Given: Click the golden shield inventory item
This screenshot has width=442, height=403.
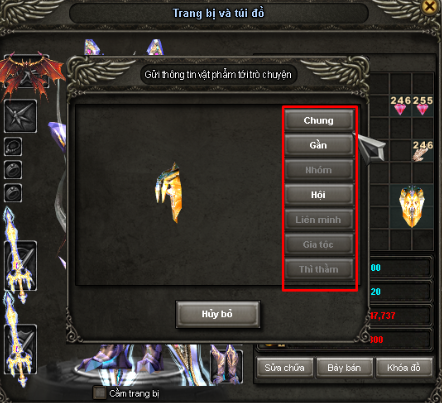Looking at the screenshot, I should tap(412, 207).
